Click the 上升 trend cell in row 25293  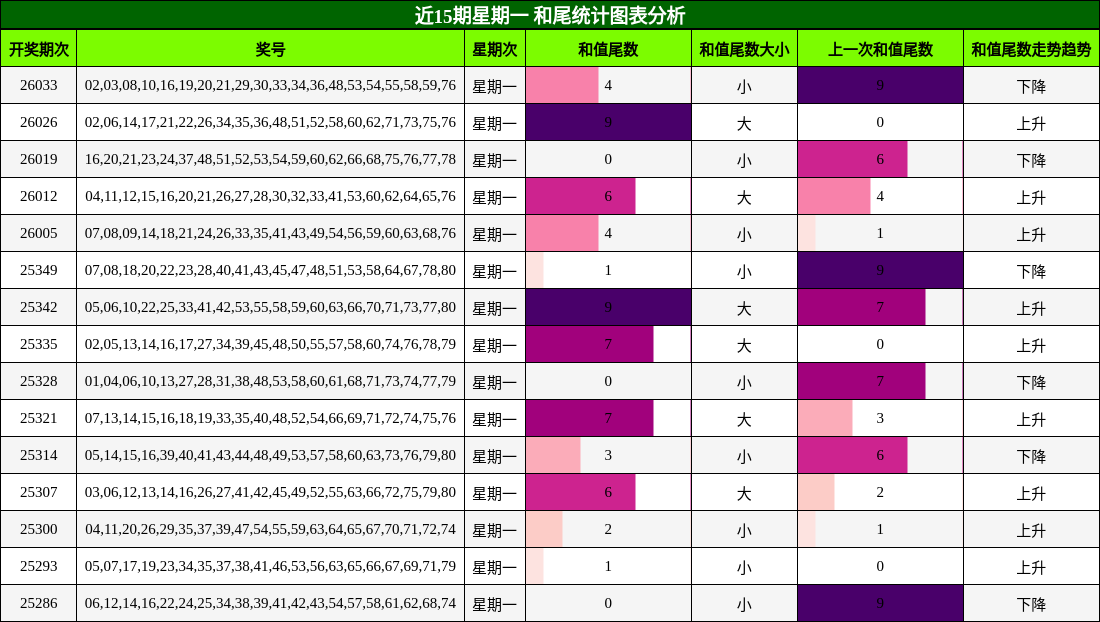[x=1031, y=567]
